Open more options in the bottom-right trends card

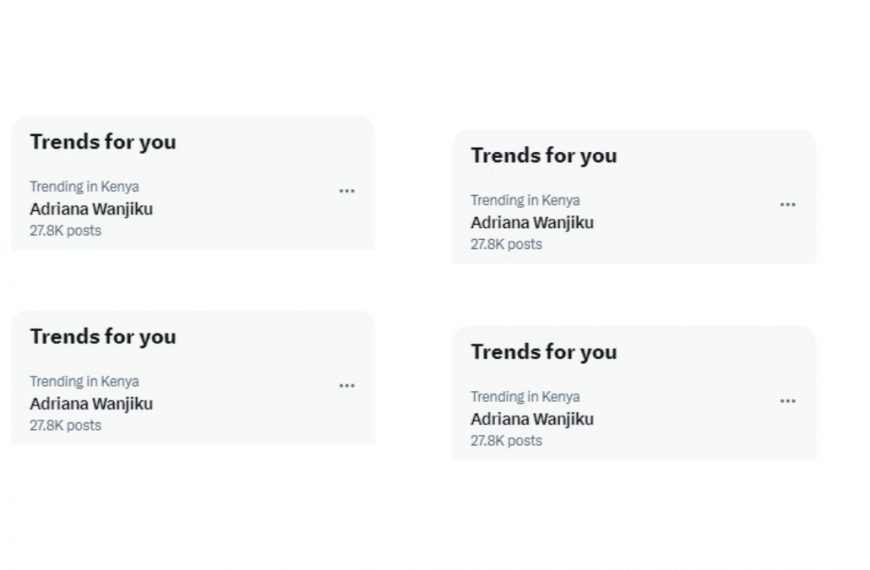(788, 401)
